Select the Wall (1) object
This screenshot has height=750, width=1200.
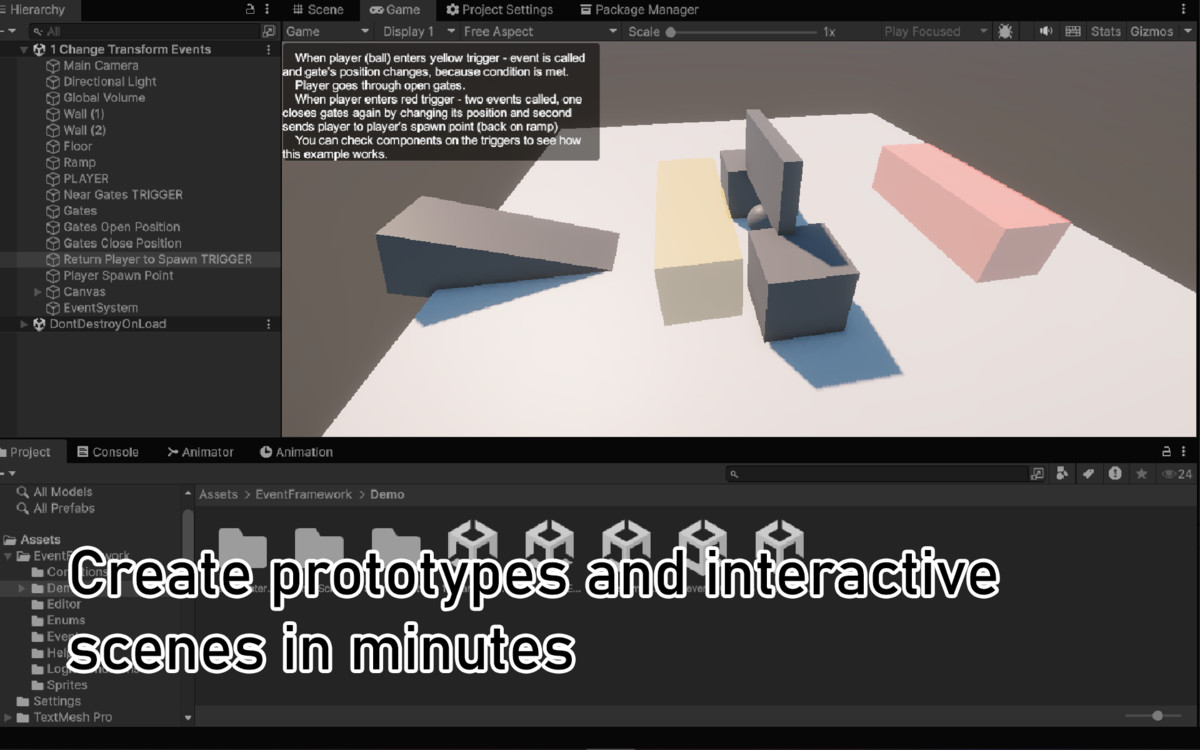[84, 114]
